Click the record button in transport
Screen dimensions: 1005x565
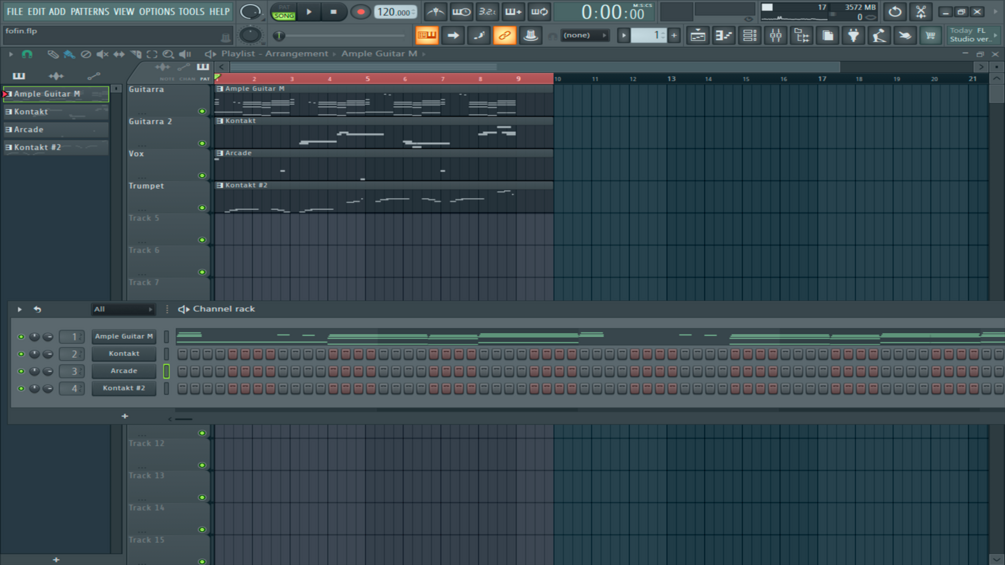(360, 12)
